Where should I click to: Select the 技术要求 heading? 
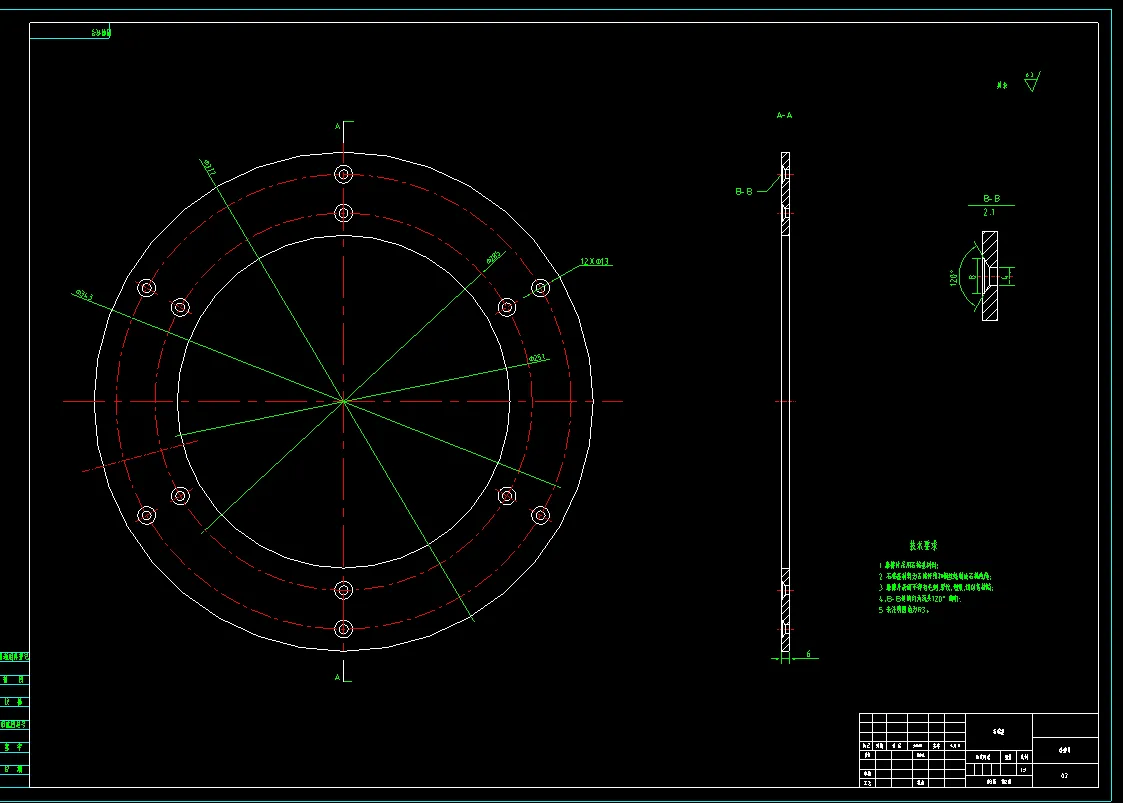[923, 546]
